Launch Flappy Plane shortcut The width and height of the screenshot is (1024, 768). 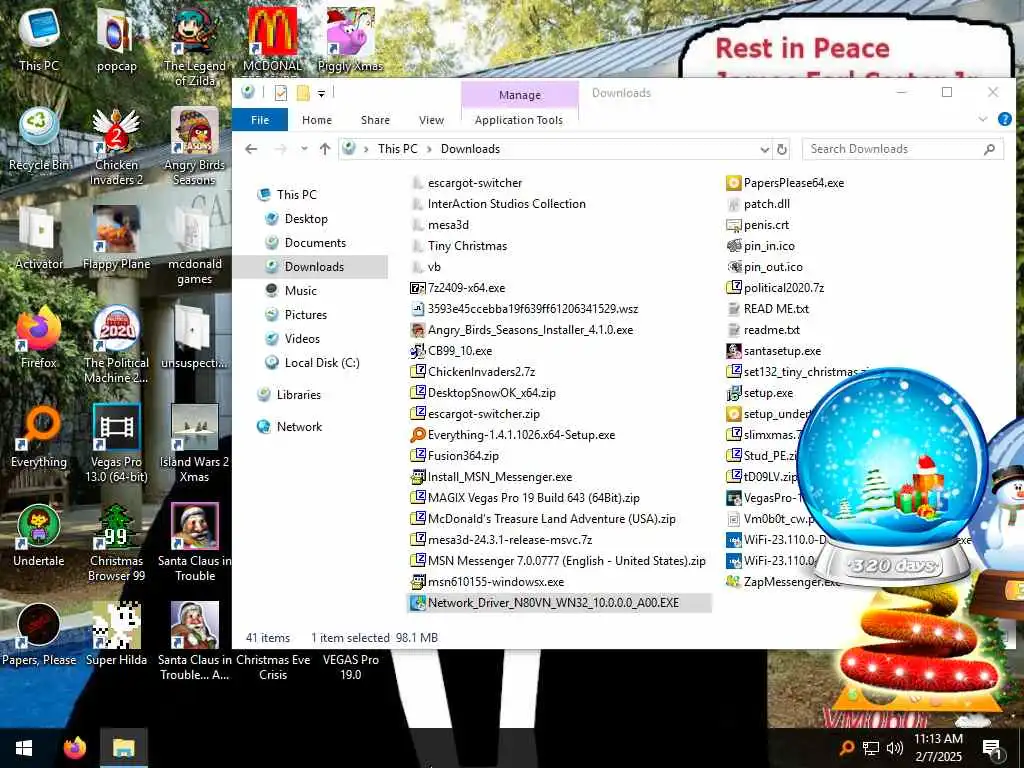[116, 238]
